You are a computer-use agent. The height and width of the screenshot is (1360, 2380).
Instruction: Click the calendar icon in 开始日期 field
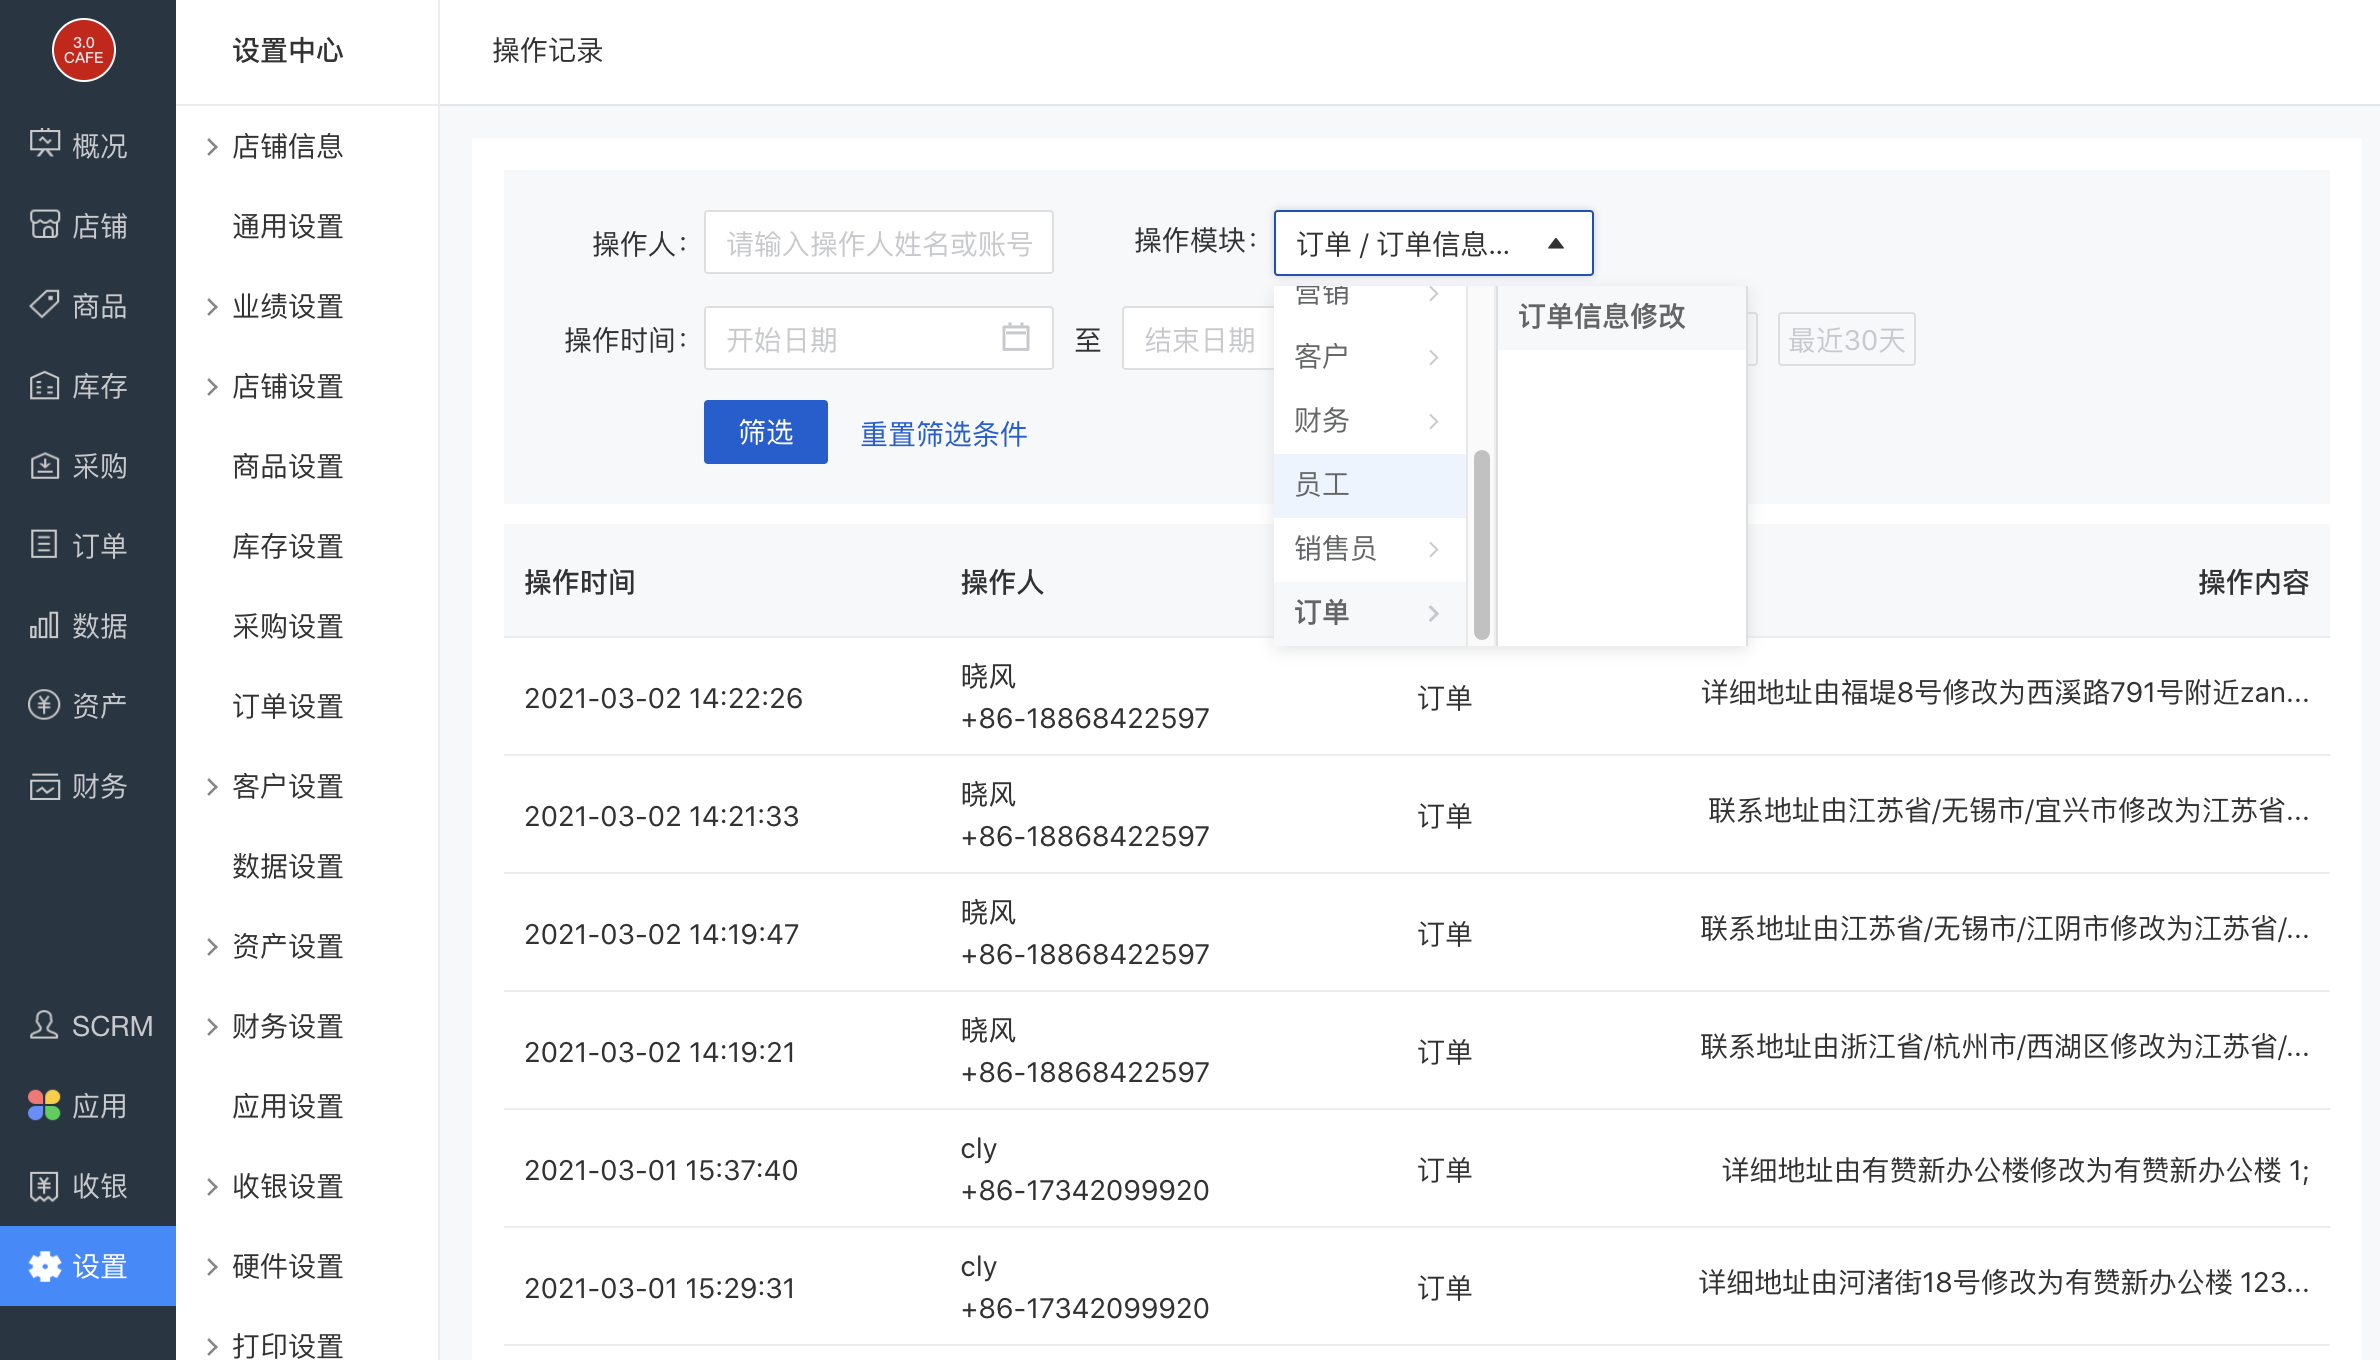pyautogui.click(x=1015, y=338)
